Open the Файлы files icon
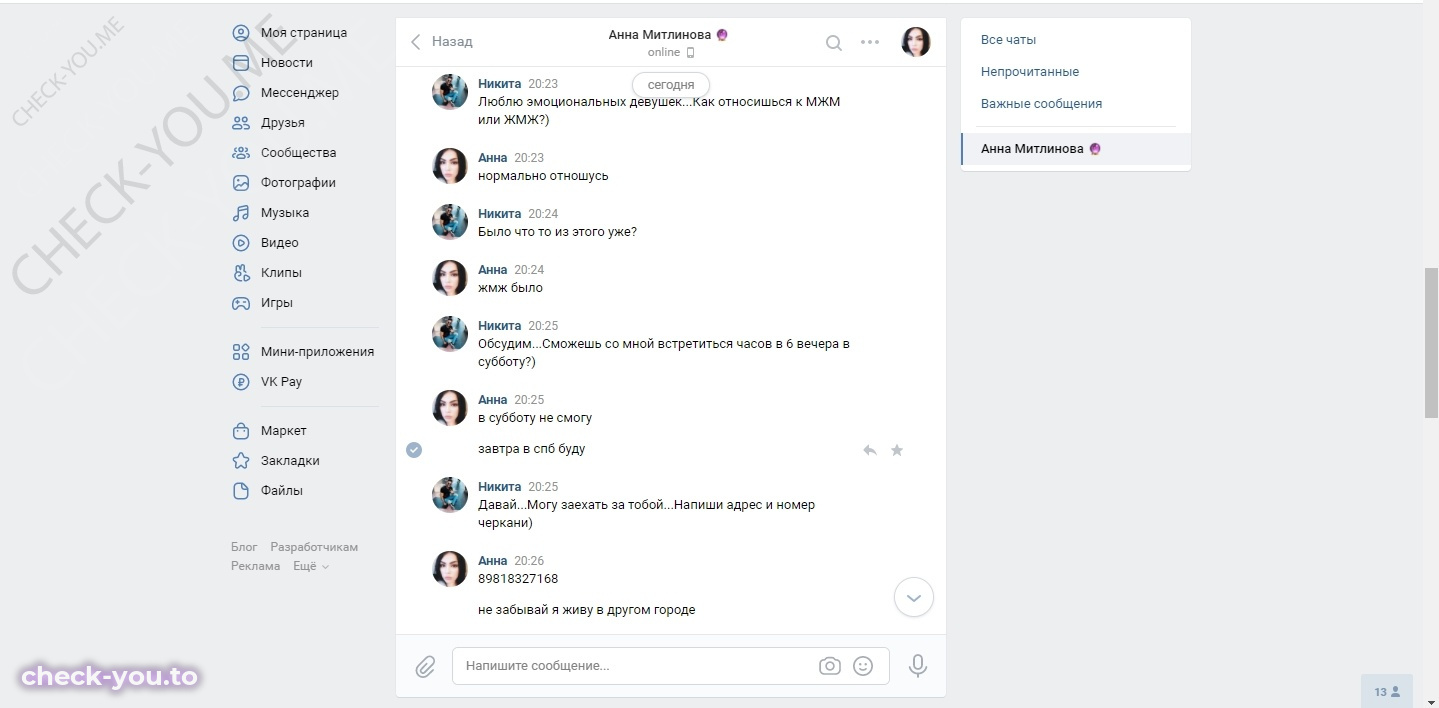This screenshot has width=1439, height=708. (241, 491)
